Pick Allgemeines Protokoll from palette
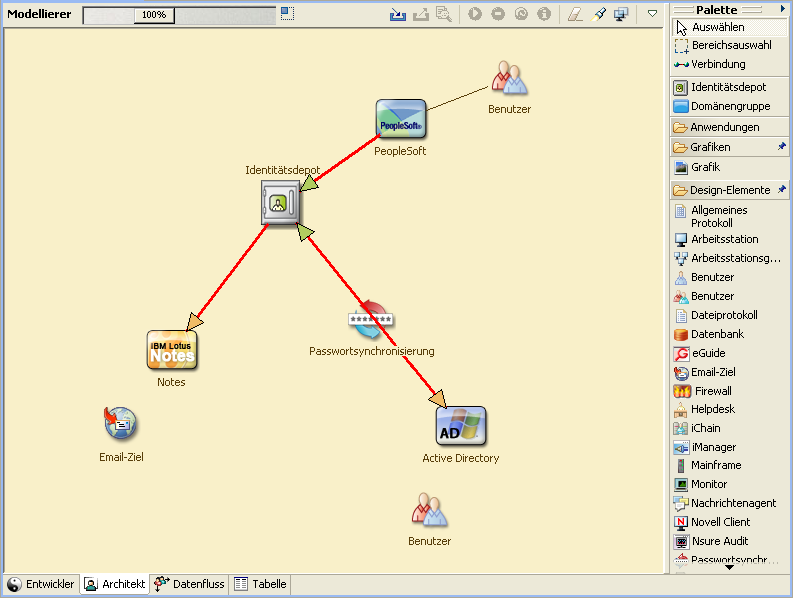The height and width of the screenshot is (598, 793). click(730, 217)
